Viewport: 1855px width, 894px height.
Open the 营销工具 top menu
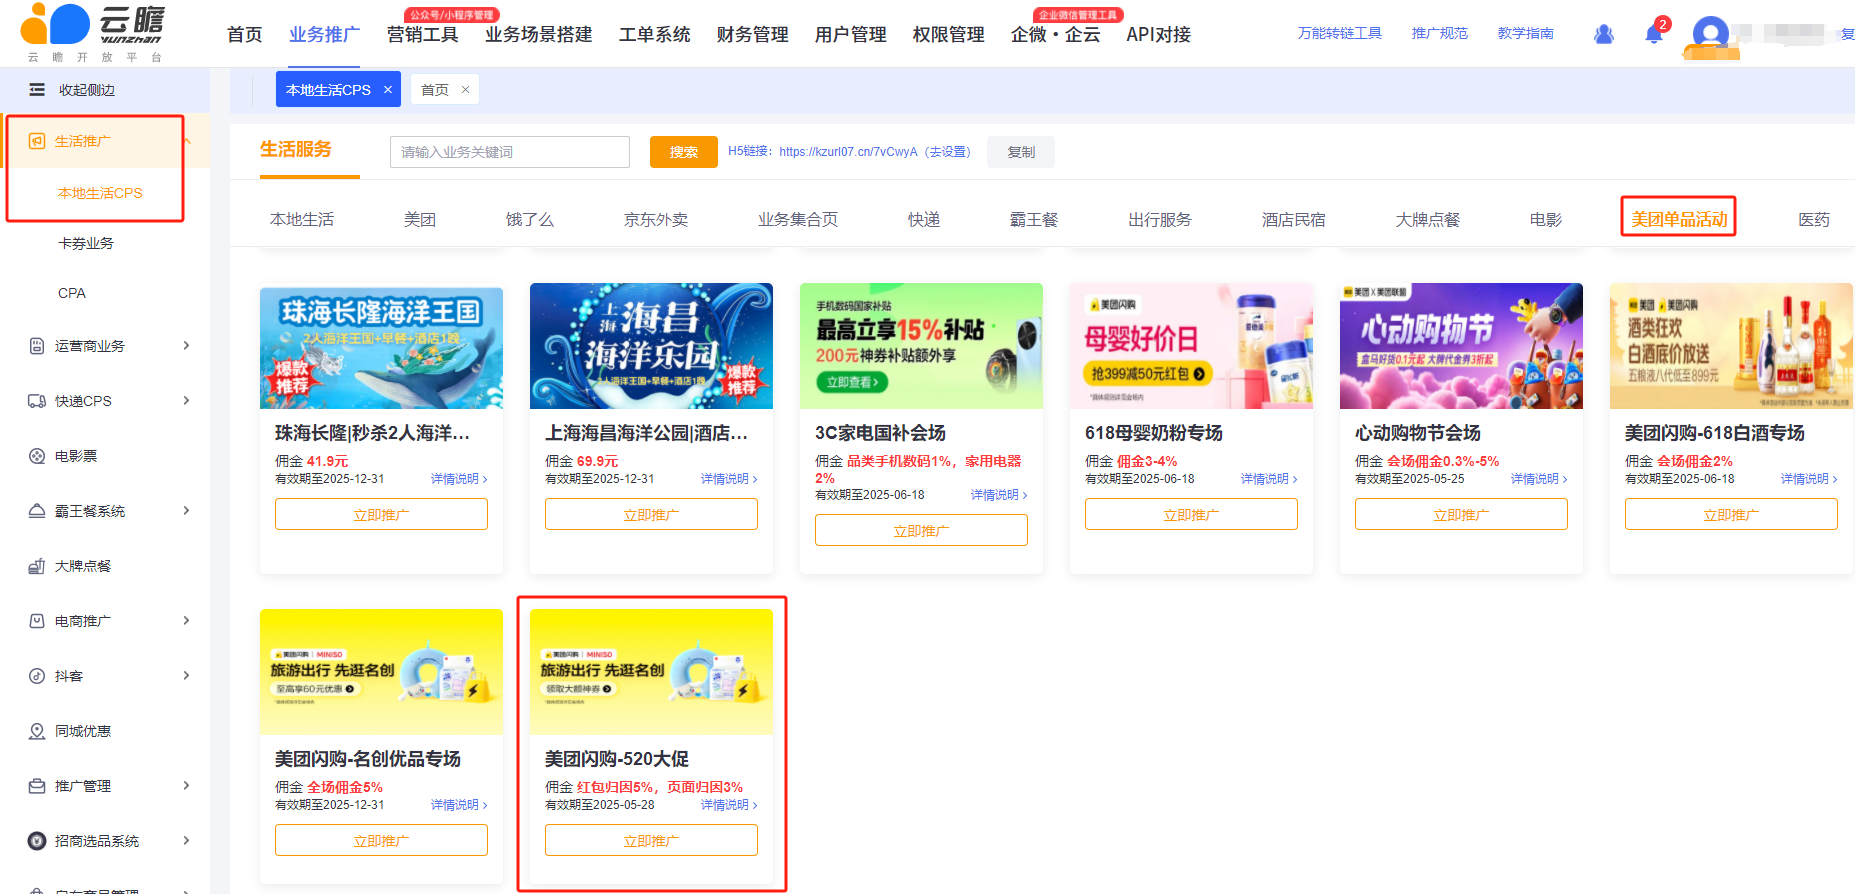pyautogui.click(x=423, y=35)
